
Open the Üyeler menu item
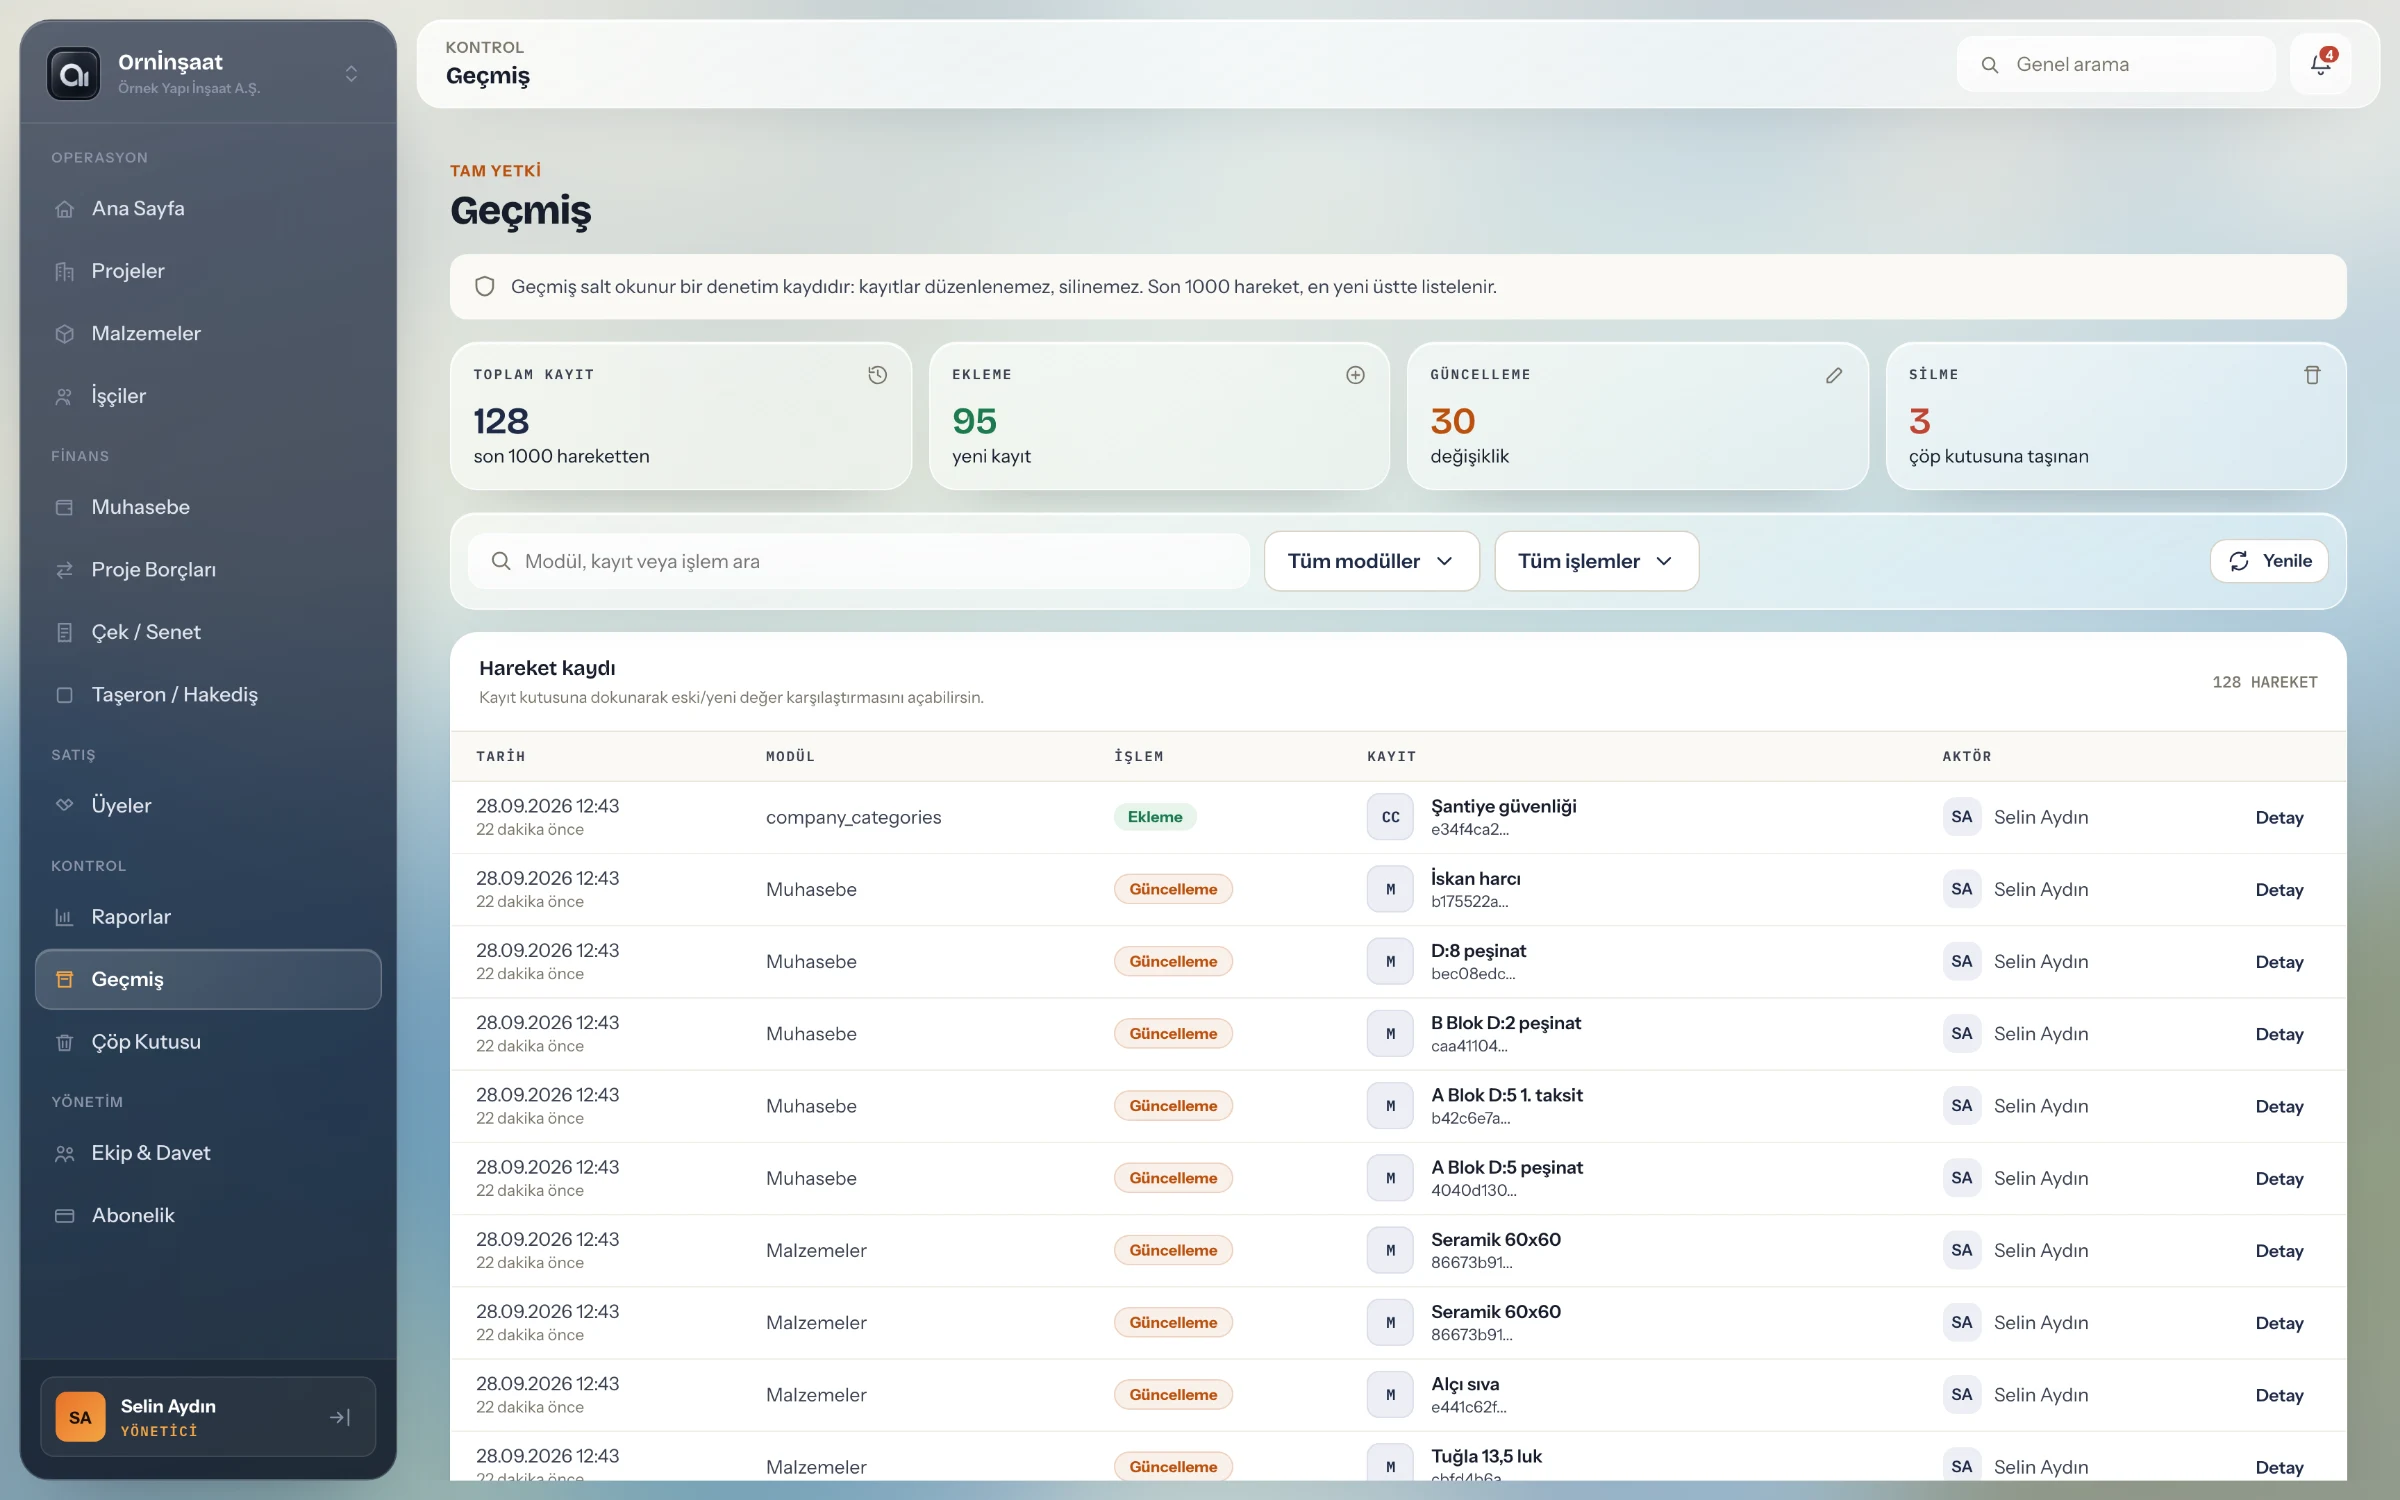[x=208, y=805]
